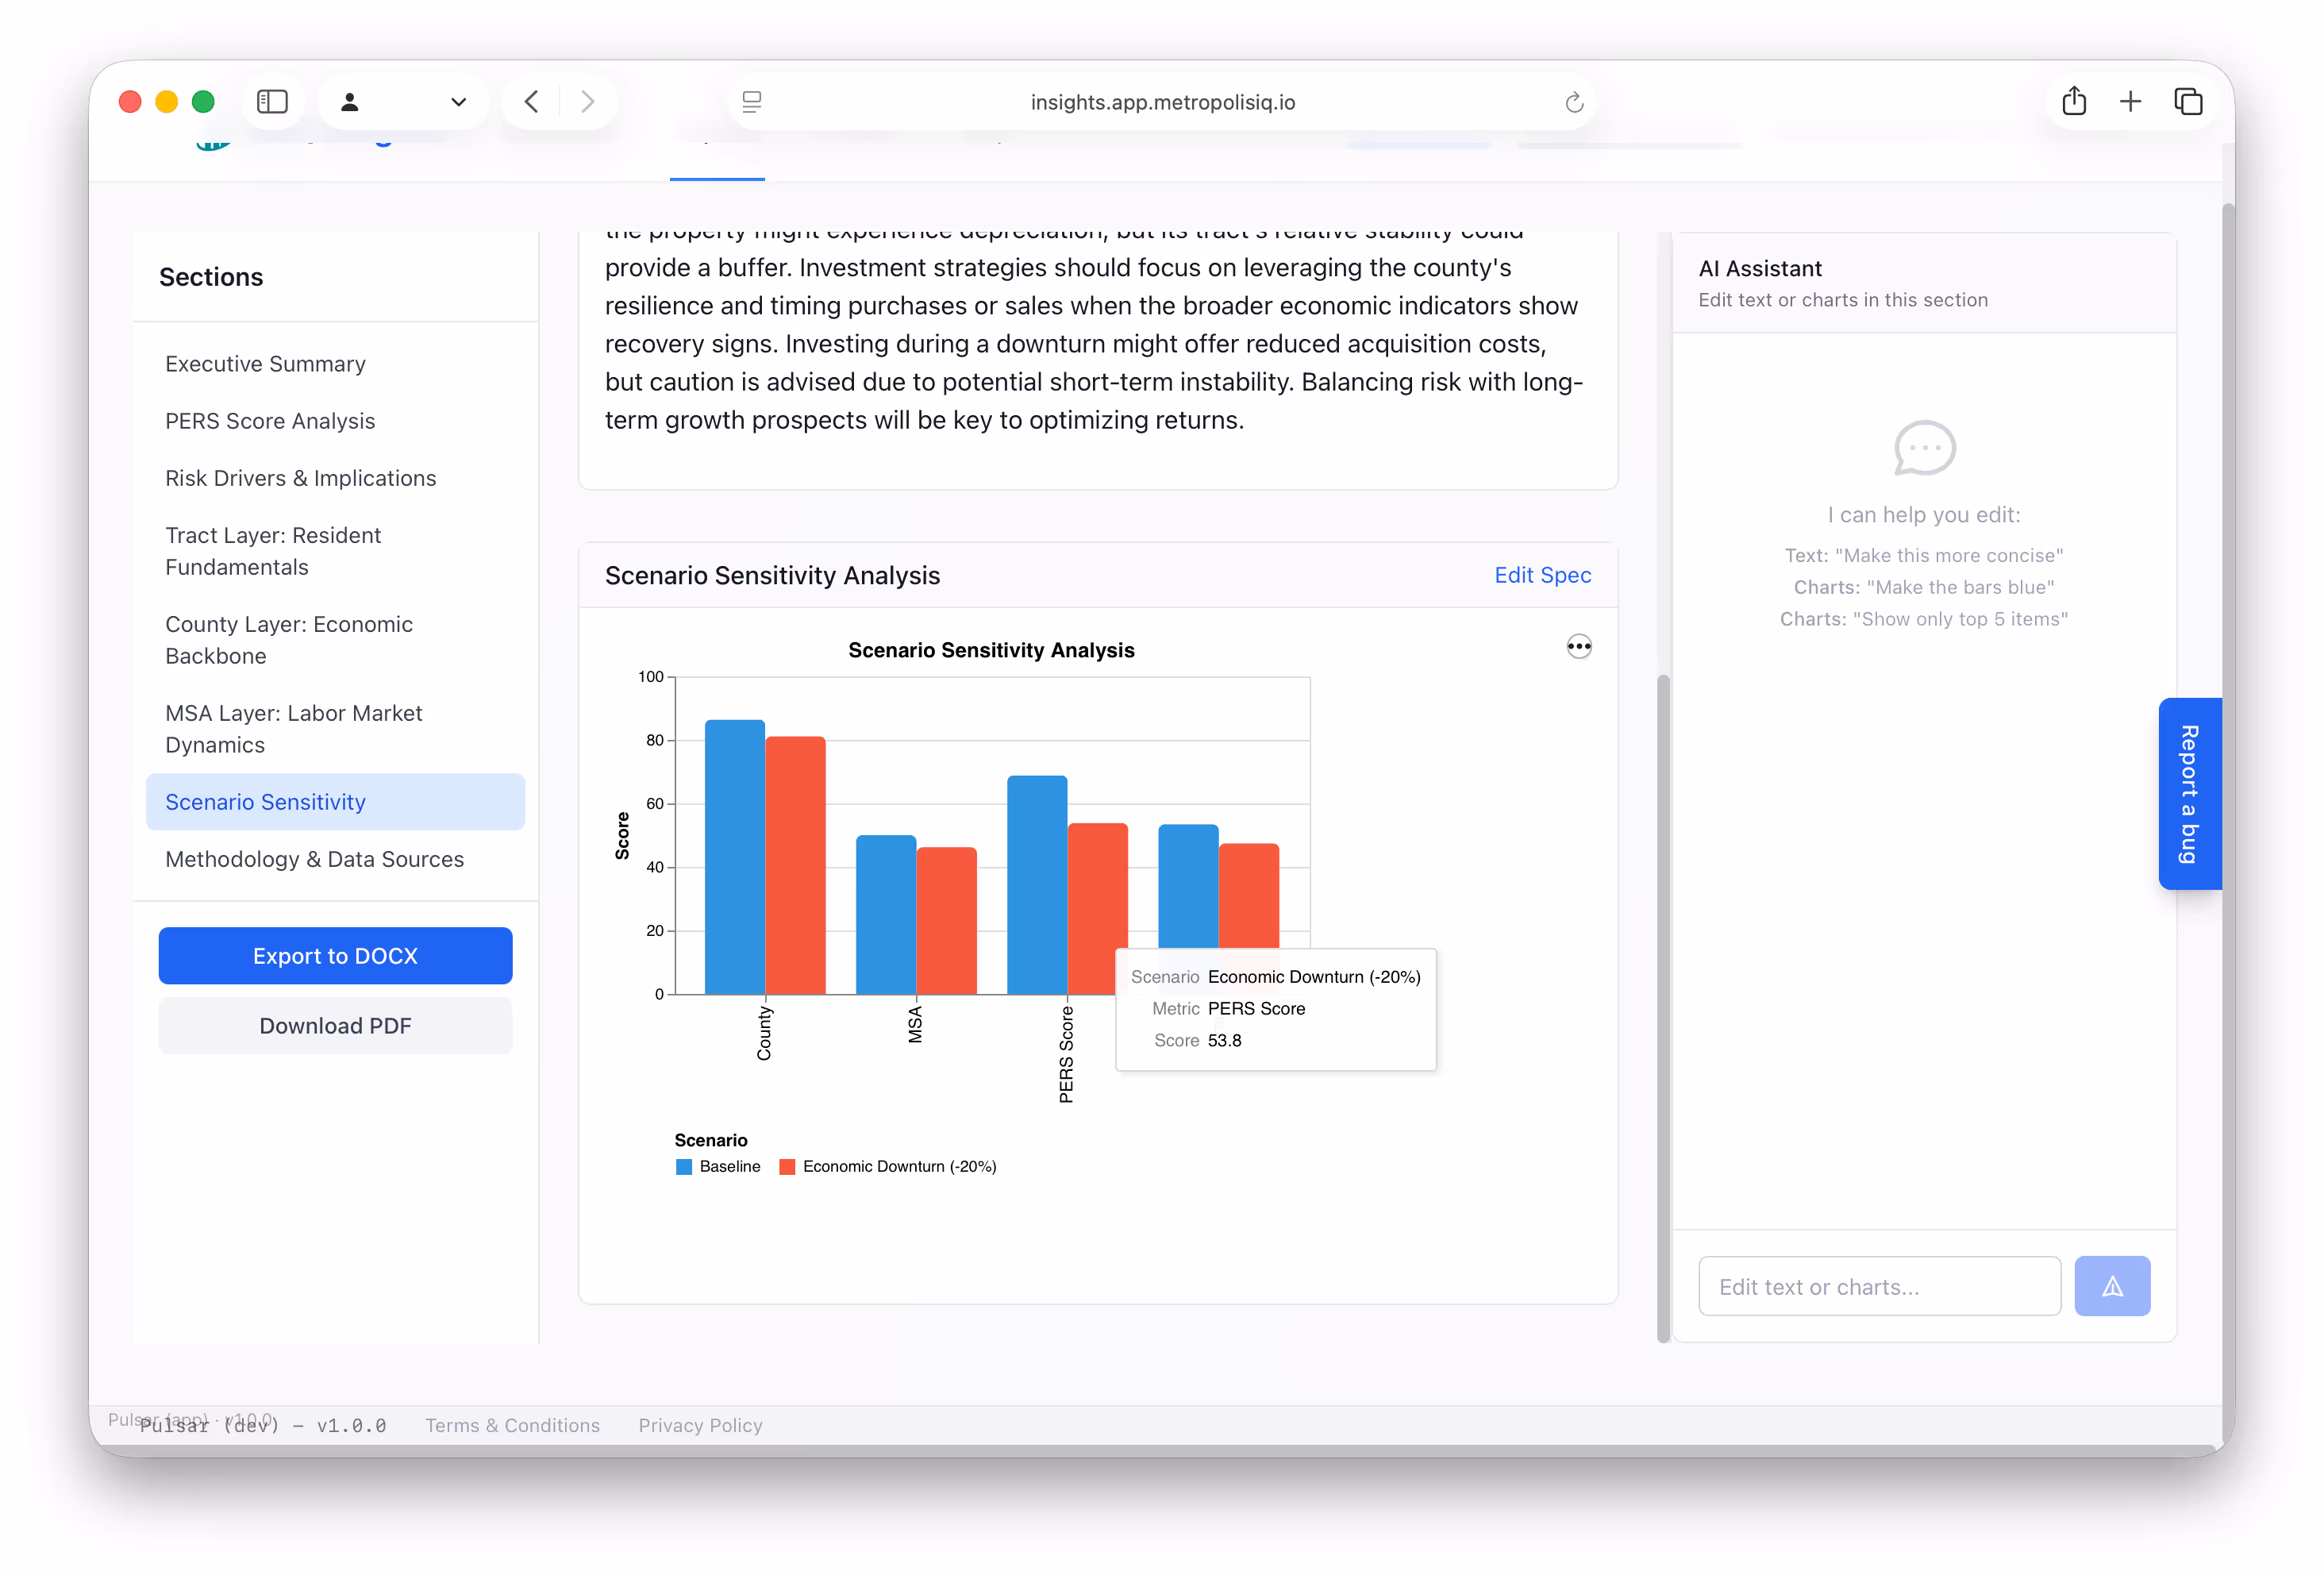
Task: Click the Export to DOCX button
Action: [335, 956]
